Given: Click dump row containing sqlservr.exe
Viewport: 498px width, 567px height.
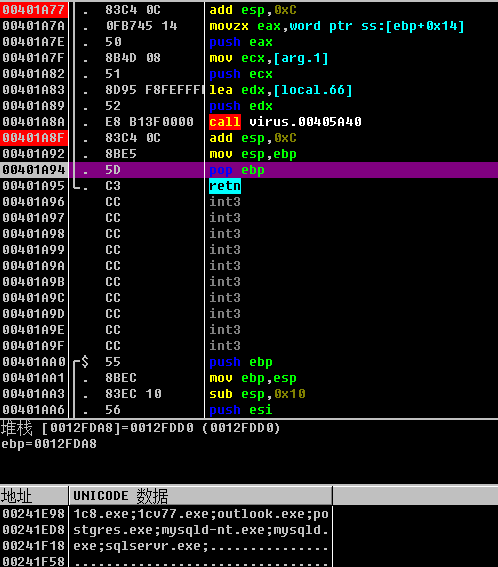Looking at the screenshot, I should 166,546.
